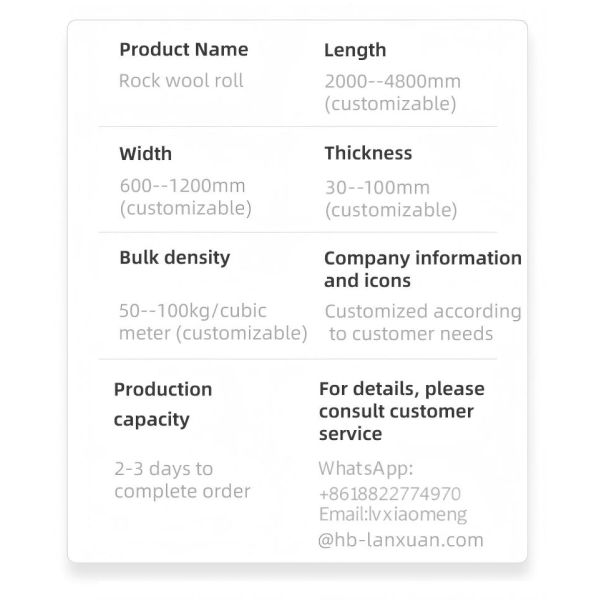The height and width of the screenshot is (600, 600).
Task: Click the Product Name heading
Action: (183, 50)
